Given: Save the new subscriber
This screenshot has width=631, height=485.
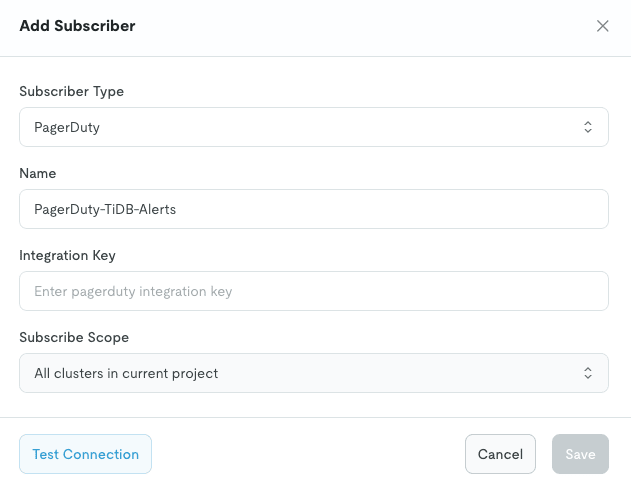Looking at the screenshot, I should pos(580,454).
